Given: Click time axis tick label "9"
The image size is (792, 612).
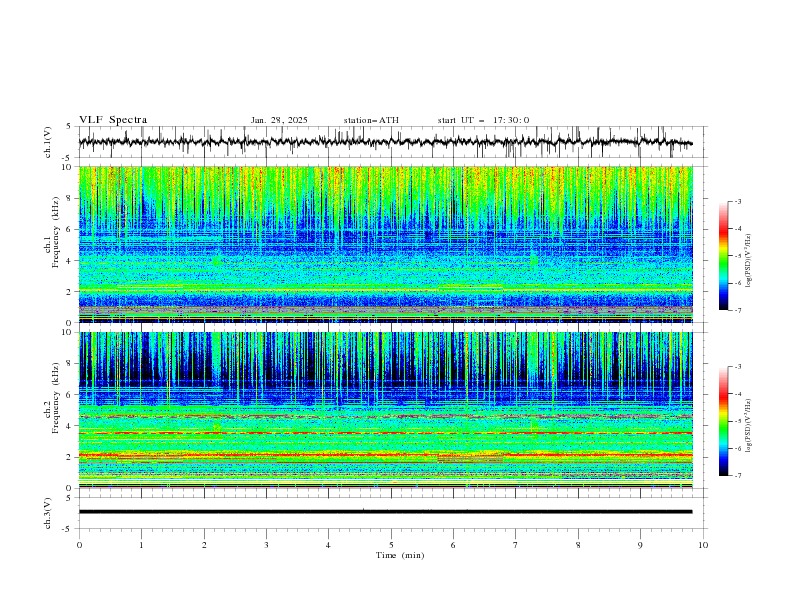Looking at the screenshot, I should 640,545.
